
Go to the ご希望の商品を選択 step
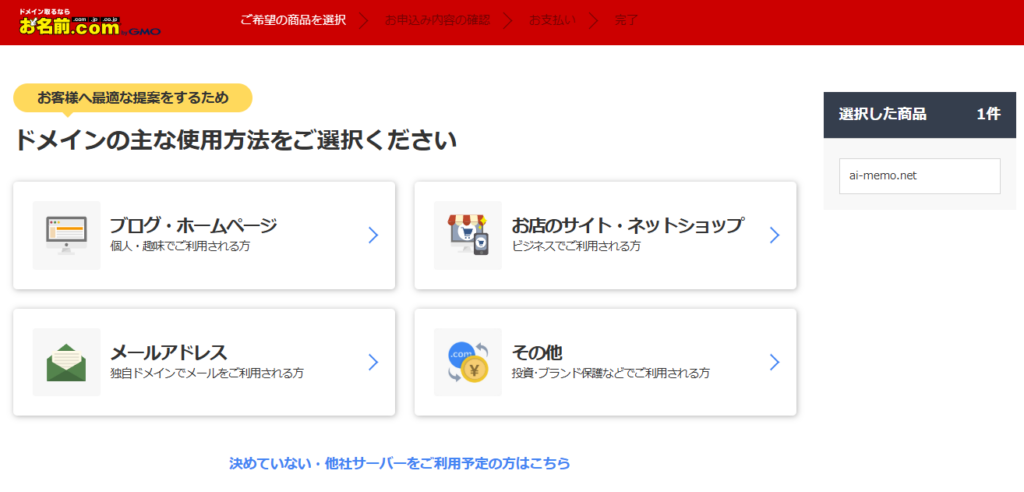click(293, 21)
